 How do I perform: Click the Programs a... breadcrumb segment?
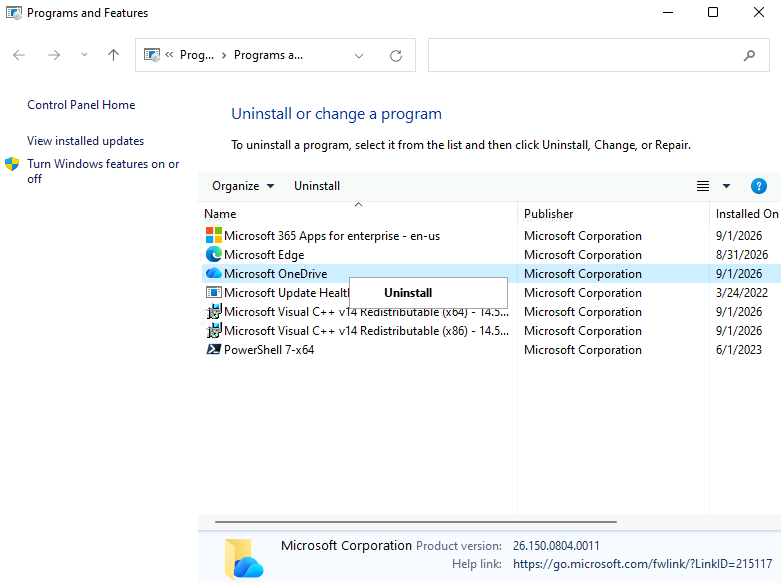(x=268, y=55)
